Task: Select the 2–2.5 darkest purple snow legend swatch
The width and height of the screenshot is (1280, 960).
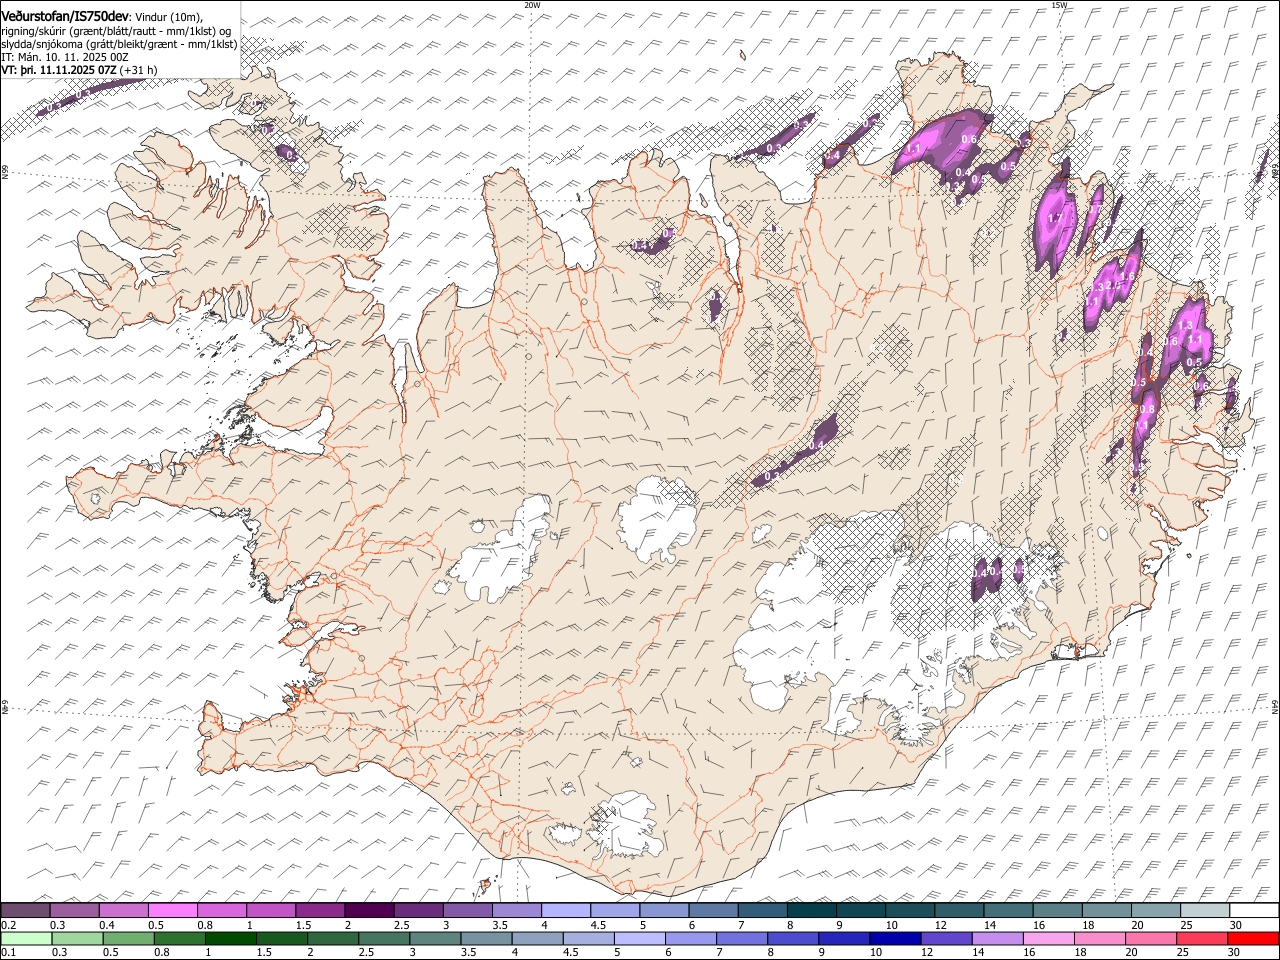Action: (369, 911)
